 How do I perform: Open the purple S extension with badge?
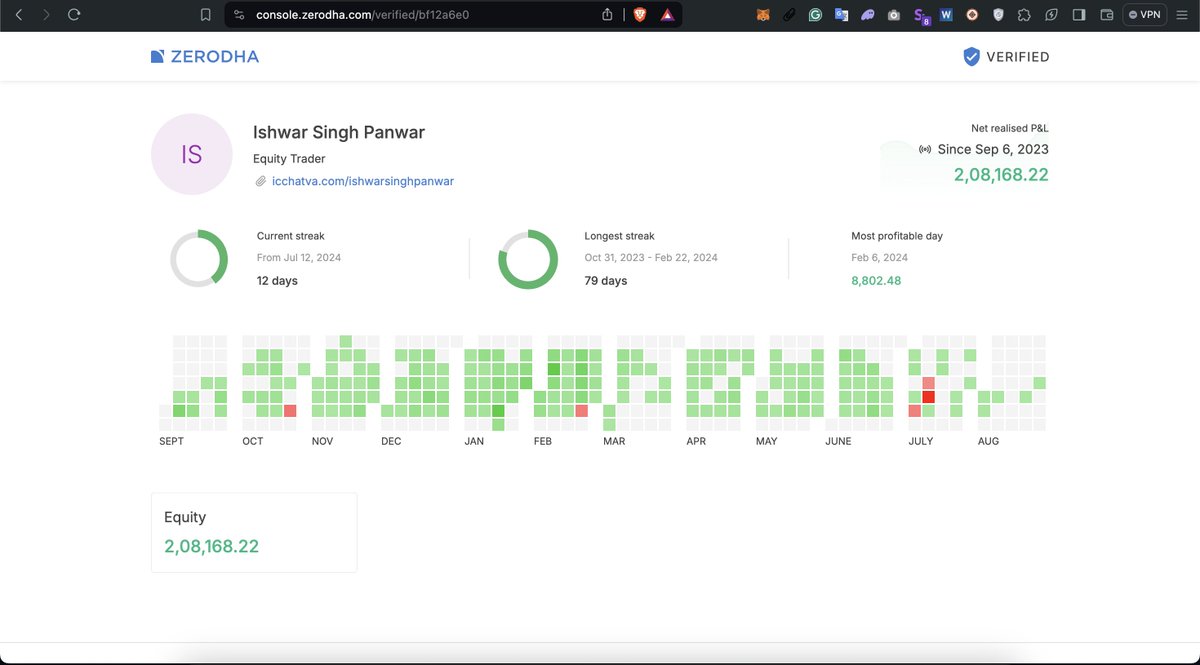920,16
